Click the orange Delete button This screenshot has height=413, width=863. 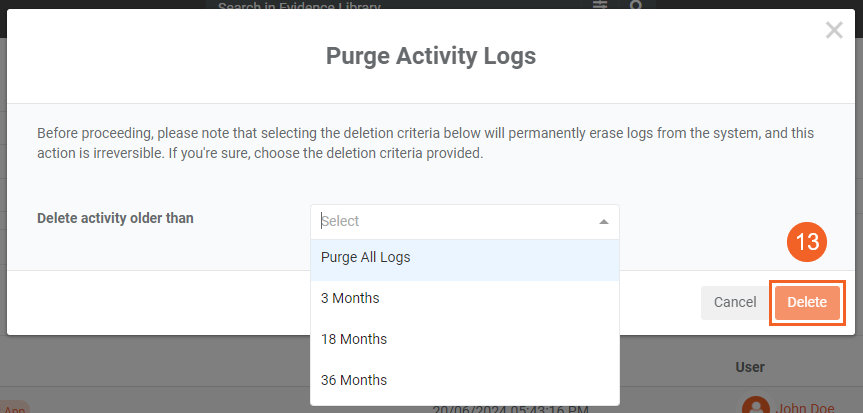click(807, 302)
